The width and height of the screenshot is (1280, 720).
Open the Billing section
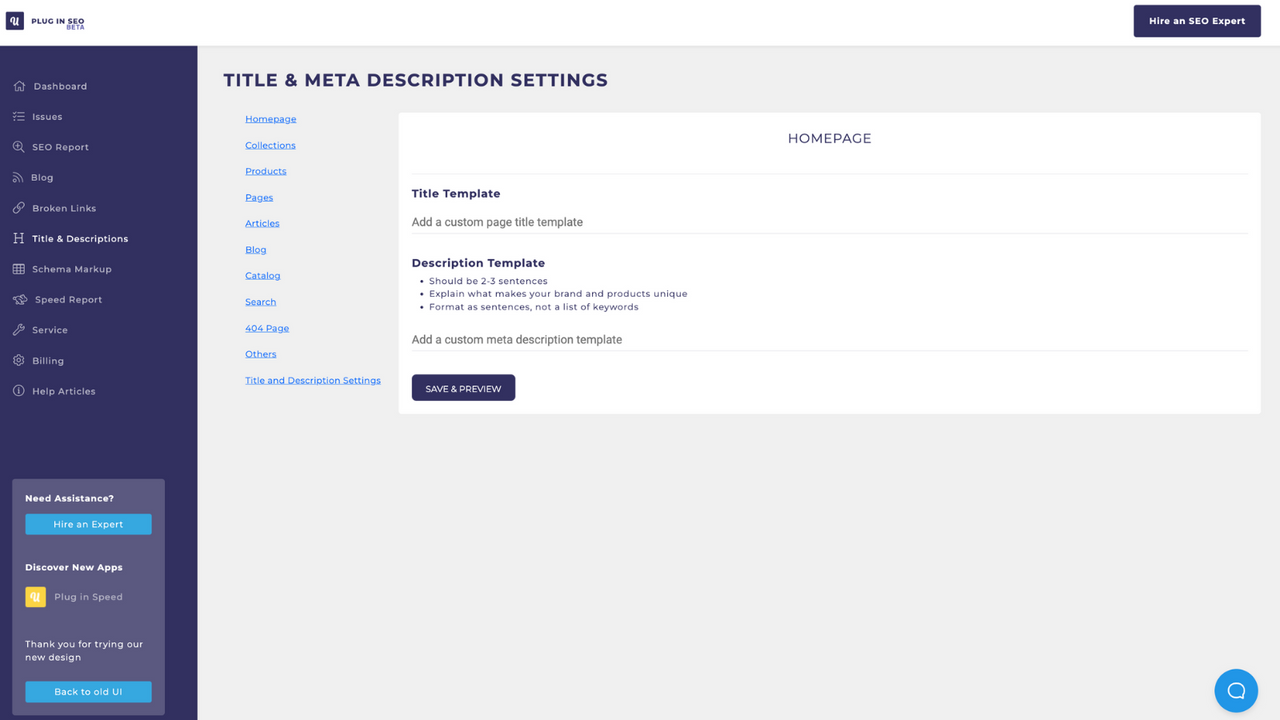[x=17, y=360]
